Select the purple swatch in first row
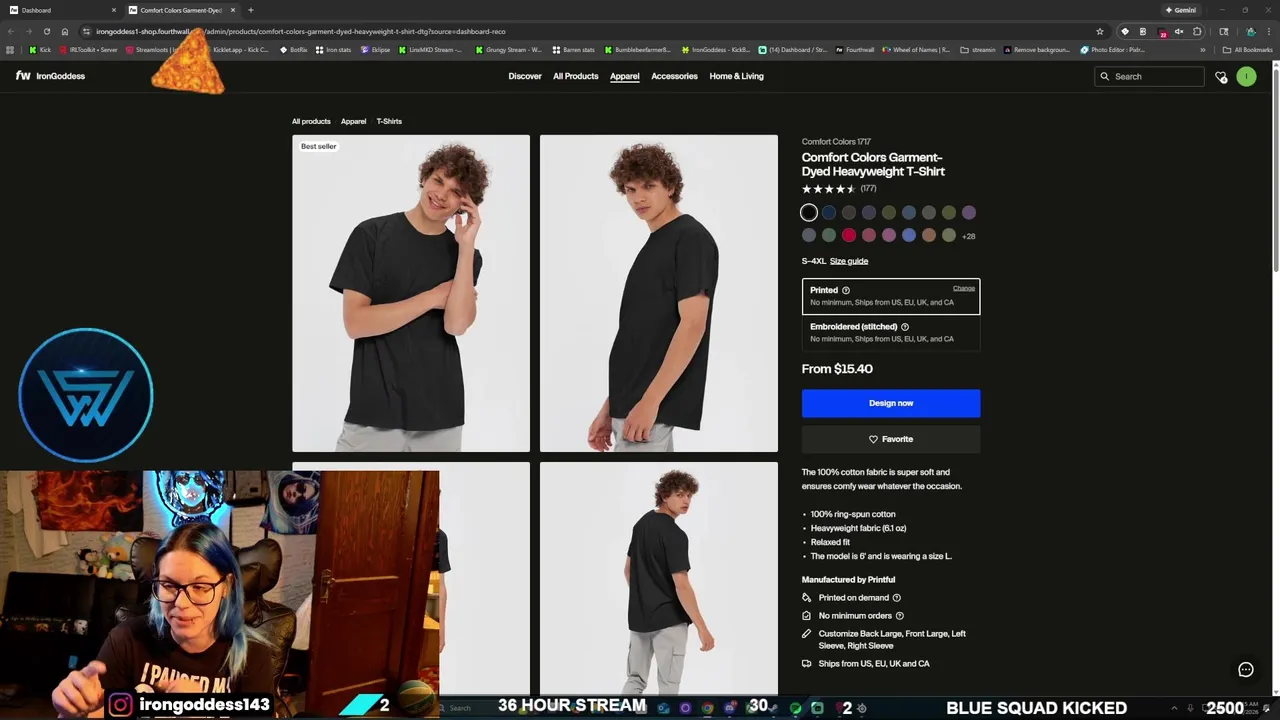The height and width of the screenshot is (720, 1280). pyautogui.click(x=969, y=212)
